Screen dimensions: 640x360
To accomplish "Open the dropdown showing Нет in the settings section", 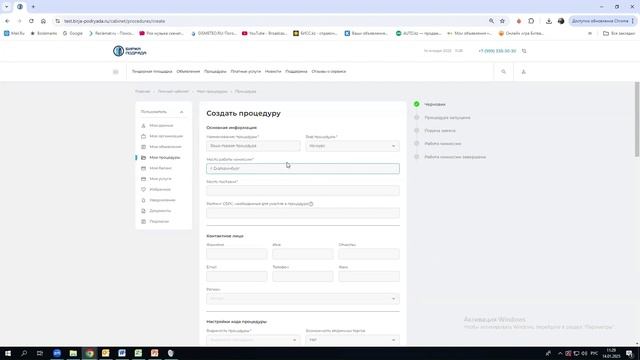I will [353, 340].
